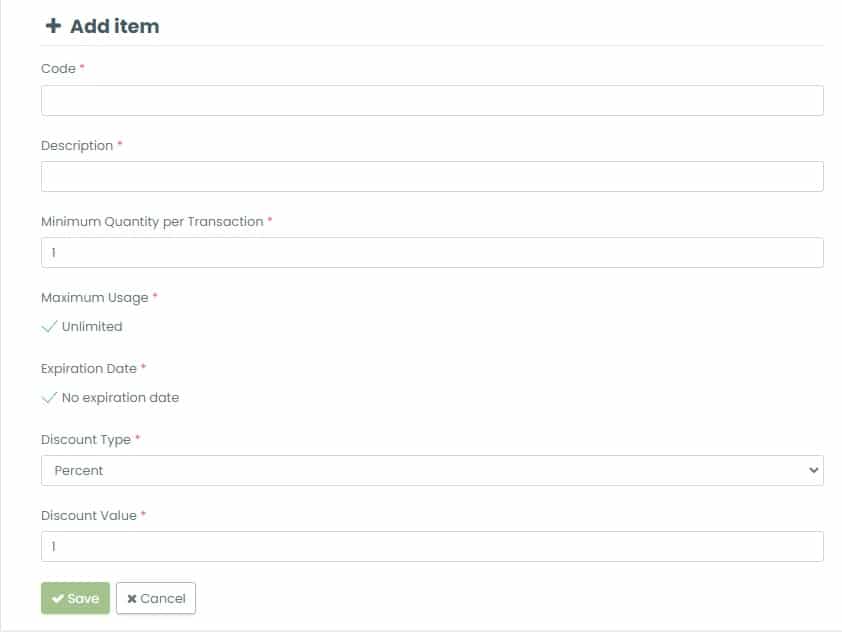Click the green checkmark next to Unlimited
This screenshot has height=632, width=842.
coord(50,326)
